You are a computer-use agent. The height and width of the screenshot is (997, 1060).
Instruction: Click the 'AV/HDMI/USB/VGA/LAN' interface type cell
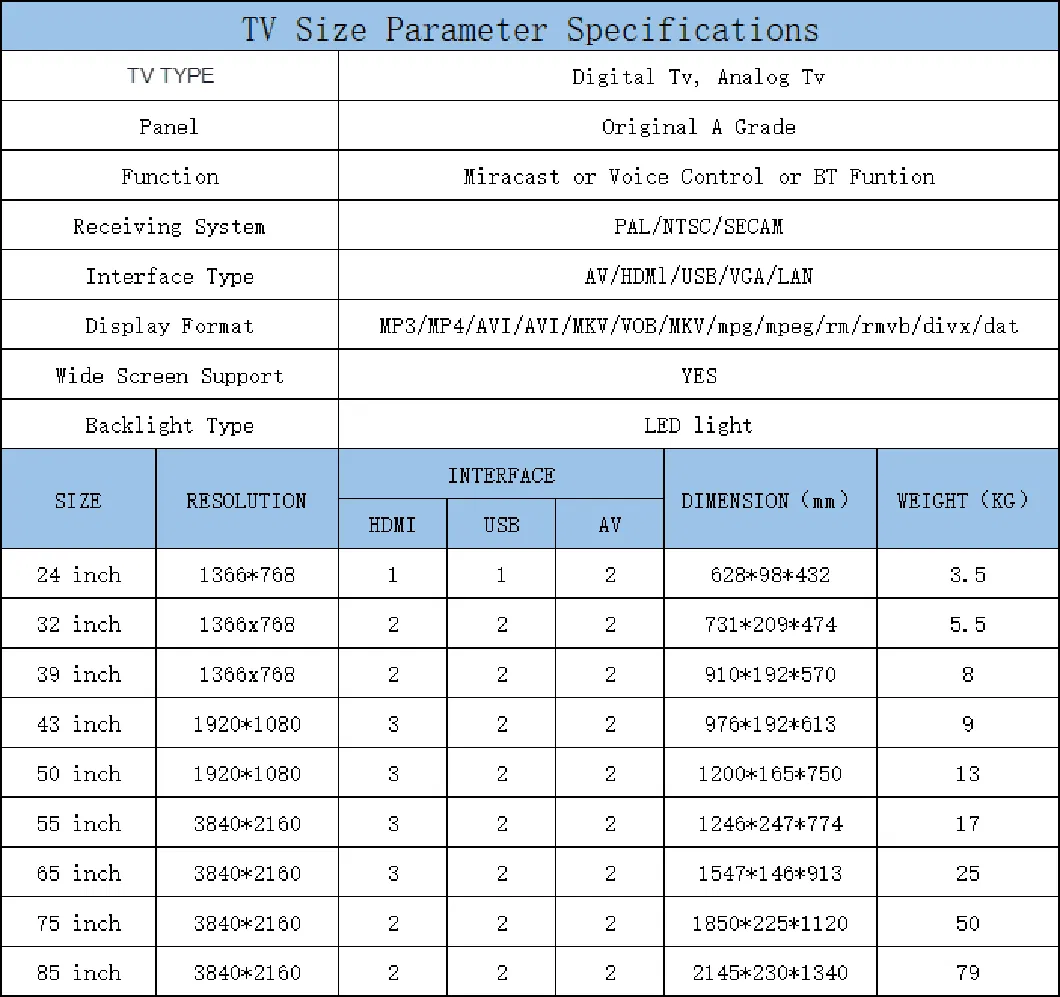(x=698, y=277)
